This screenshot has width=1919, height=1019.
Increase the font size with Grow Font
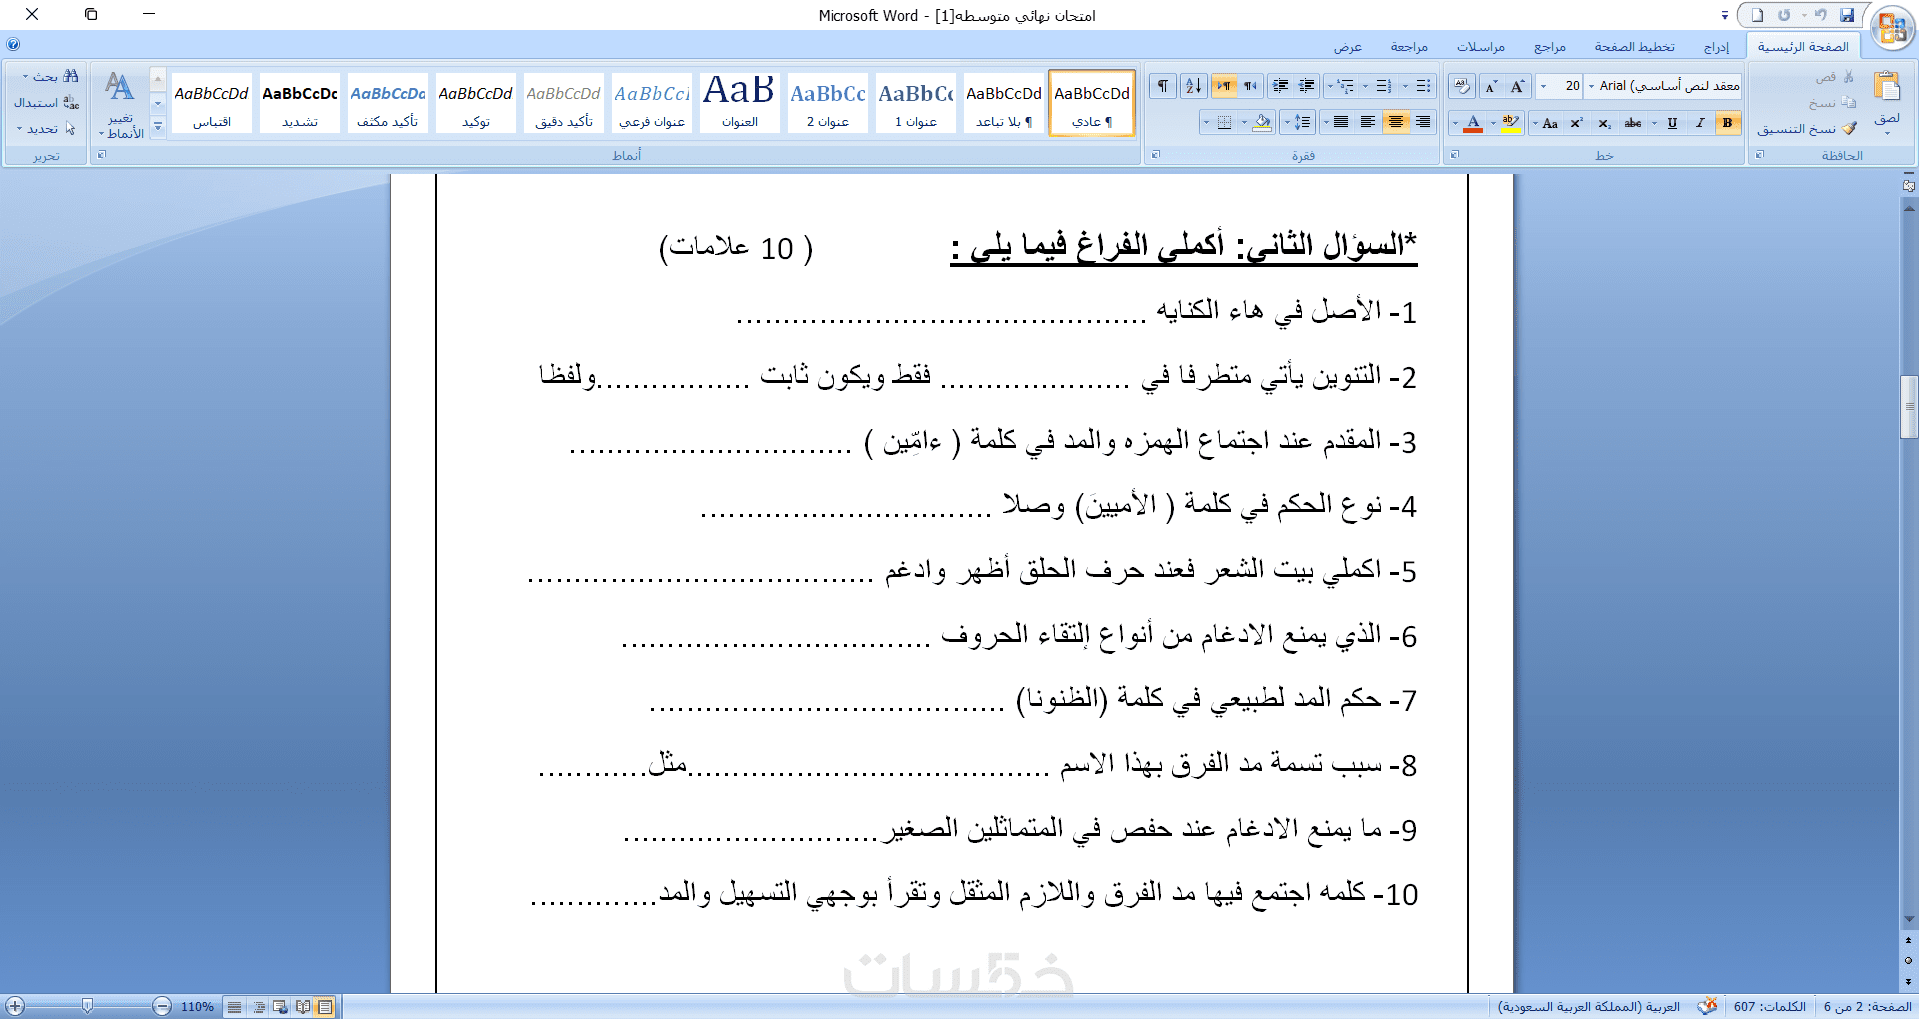(x=1518, y=86)
